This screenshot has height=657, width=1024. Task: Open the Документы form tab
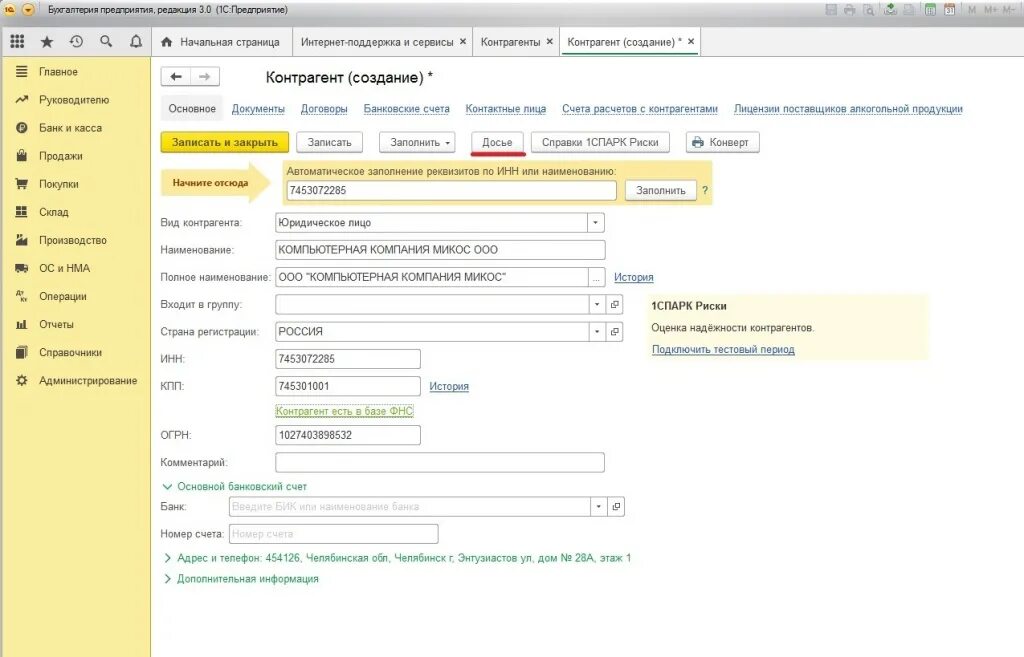point(258,108)
